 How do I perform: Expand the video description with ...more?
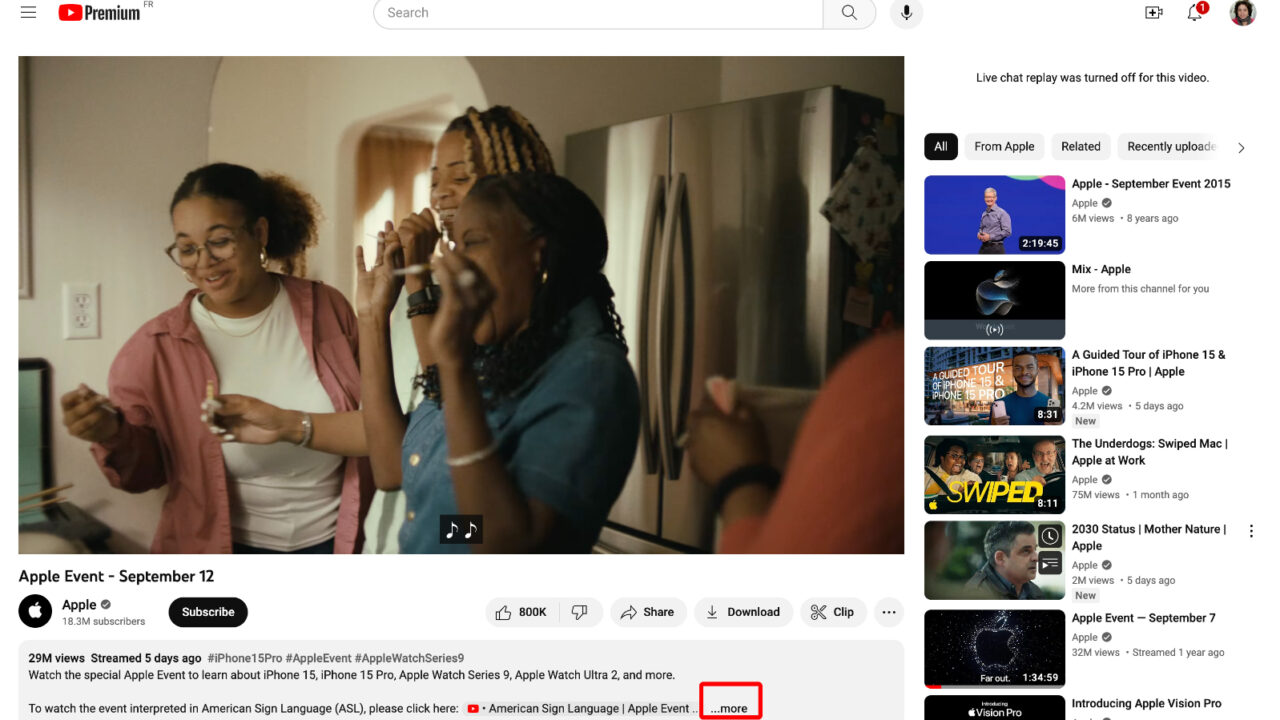click(729, 707)
